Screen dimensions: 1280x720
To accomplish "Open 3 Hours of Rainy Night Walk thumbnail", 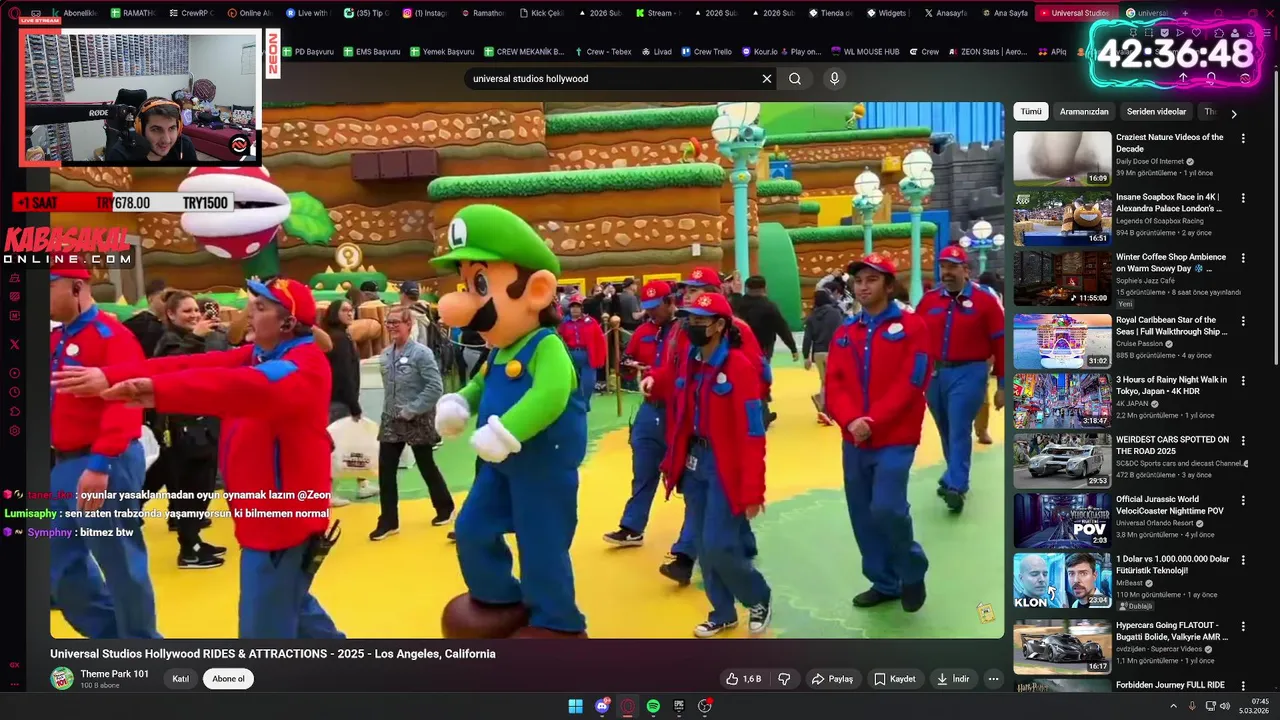I will (1062, 401).
